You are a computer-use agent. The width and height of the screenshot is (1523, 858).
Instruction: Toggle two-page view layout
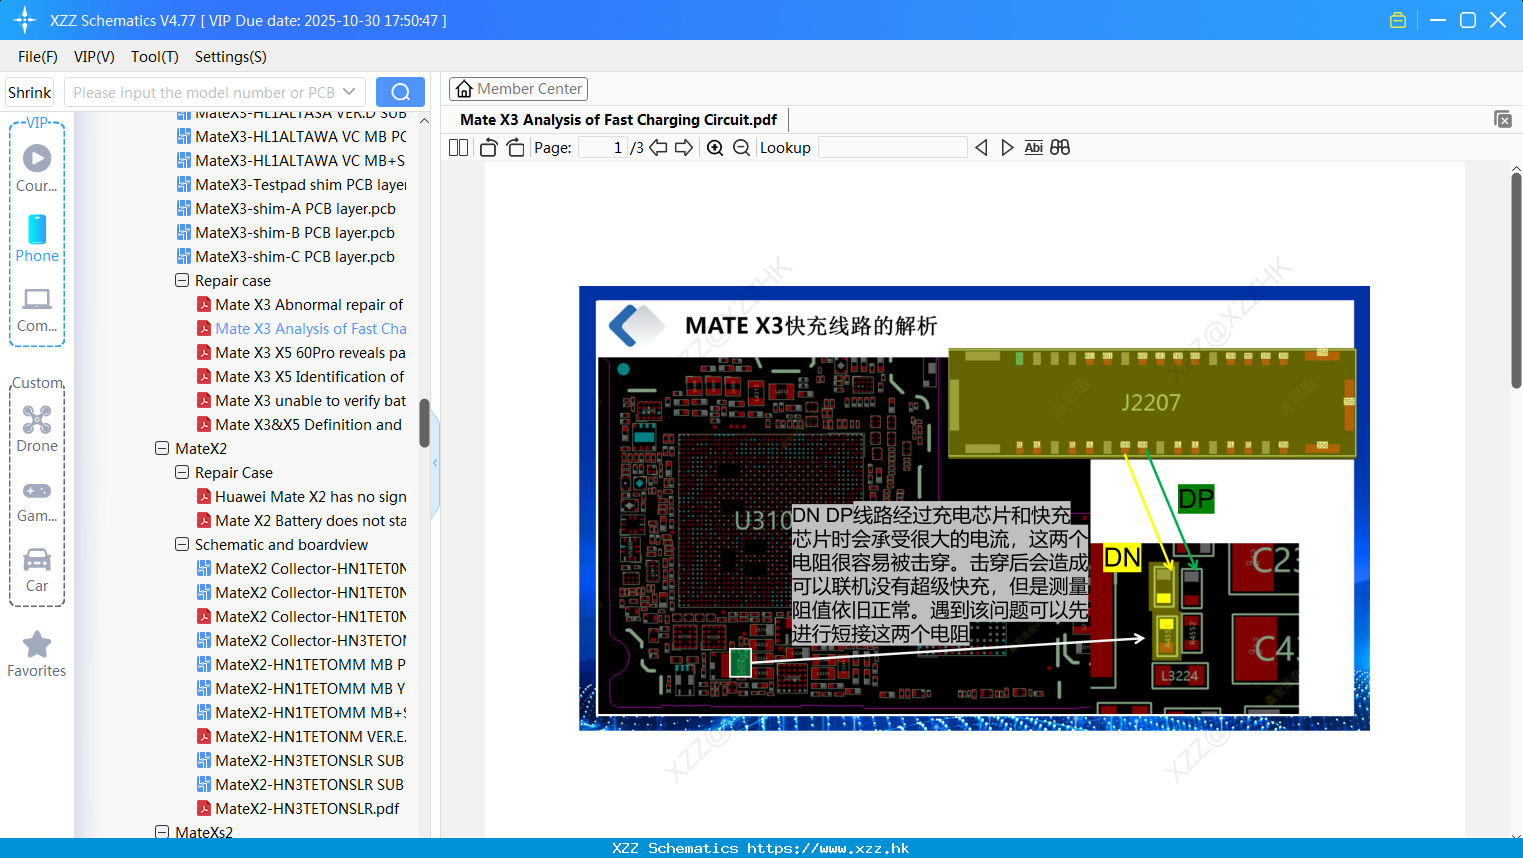pos(459,147)
